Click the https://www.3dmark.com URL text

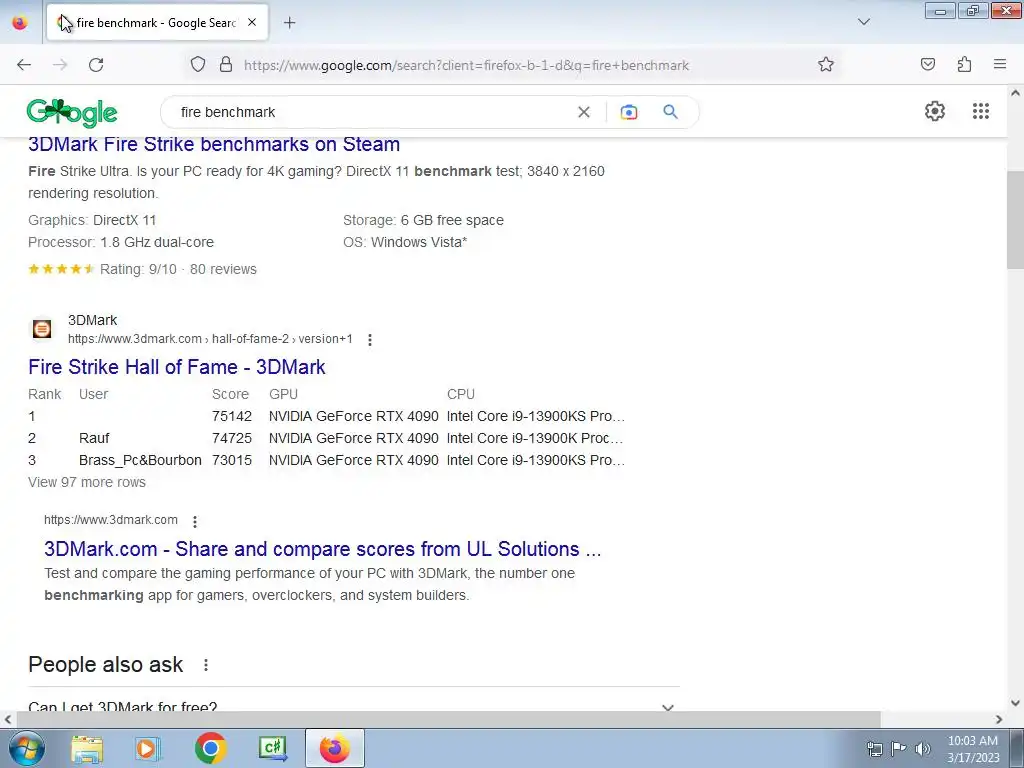pos(111,520)
